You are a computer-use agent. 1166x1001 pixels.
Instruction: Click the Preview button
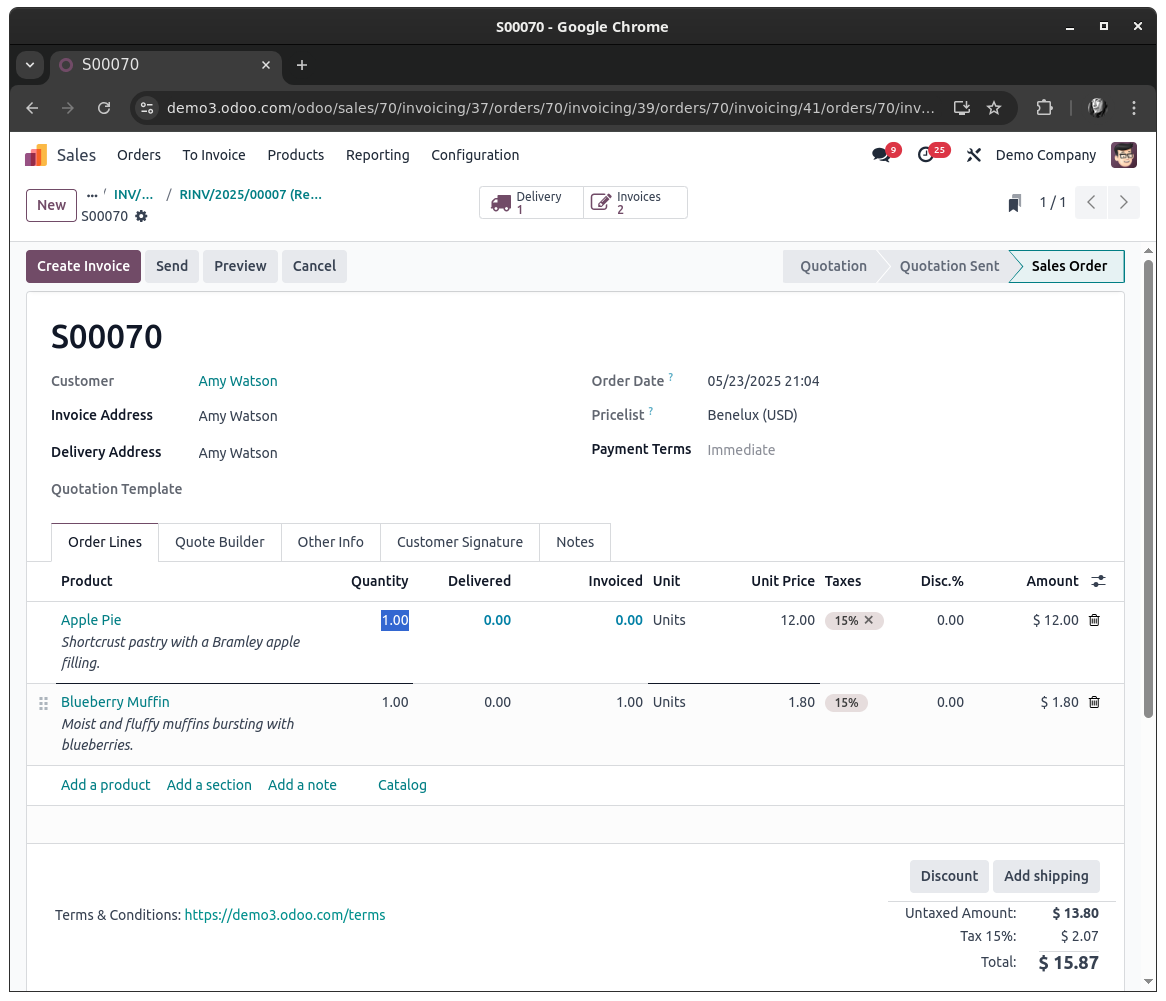point(240,266)
